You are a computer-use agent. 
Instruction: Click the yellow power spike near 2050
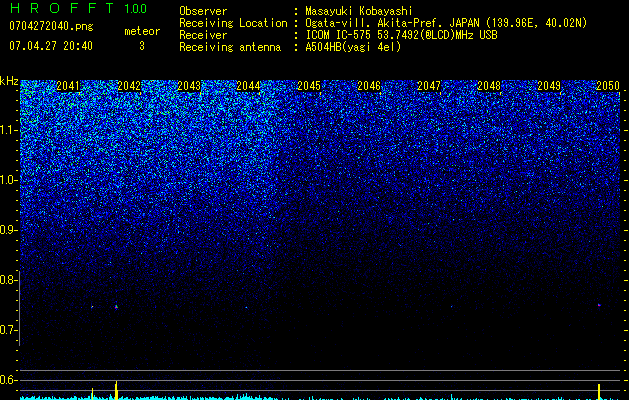[x=599, y=392]
